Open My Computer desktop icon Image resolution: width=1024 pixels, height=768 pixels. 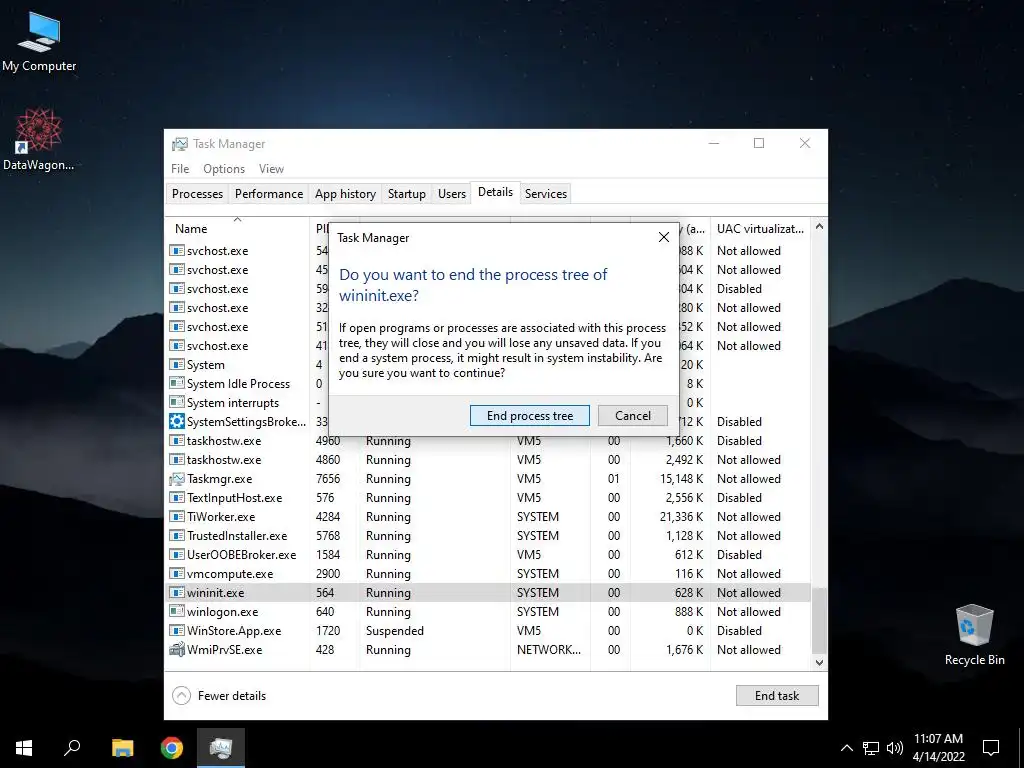[x=39, y=41]
